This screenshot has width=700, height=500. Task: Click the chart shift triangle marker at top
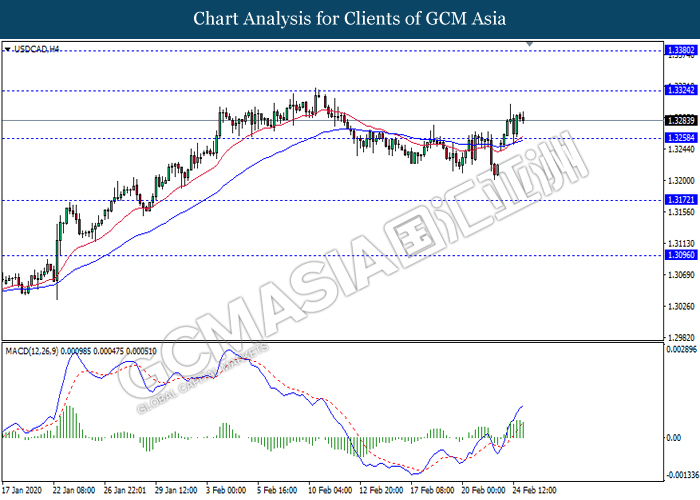point(529,44)
